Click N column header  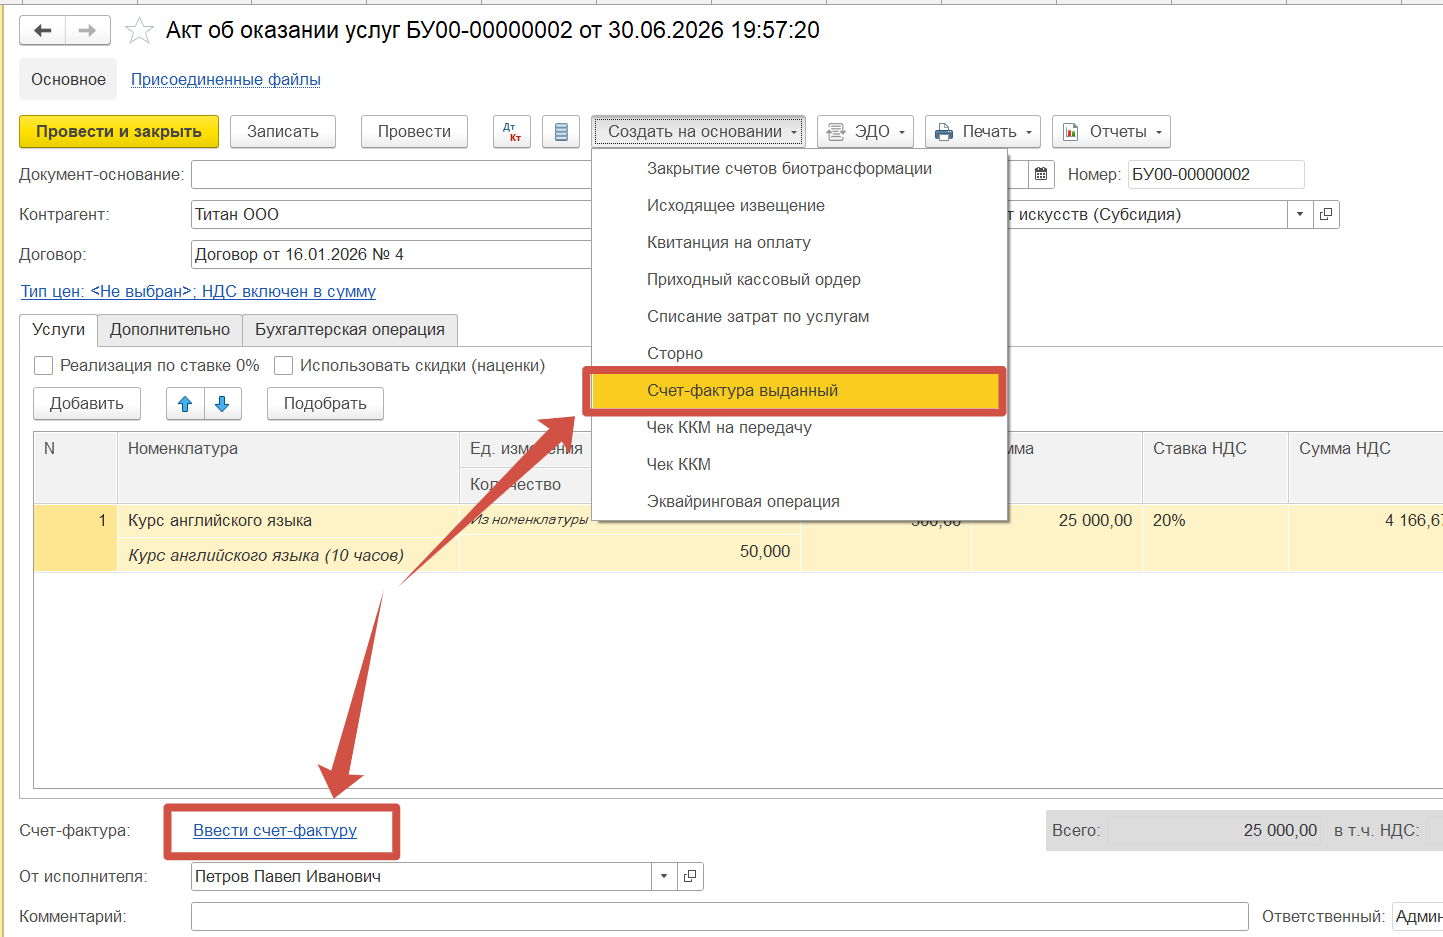click(76, 467)
